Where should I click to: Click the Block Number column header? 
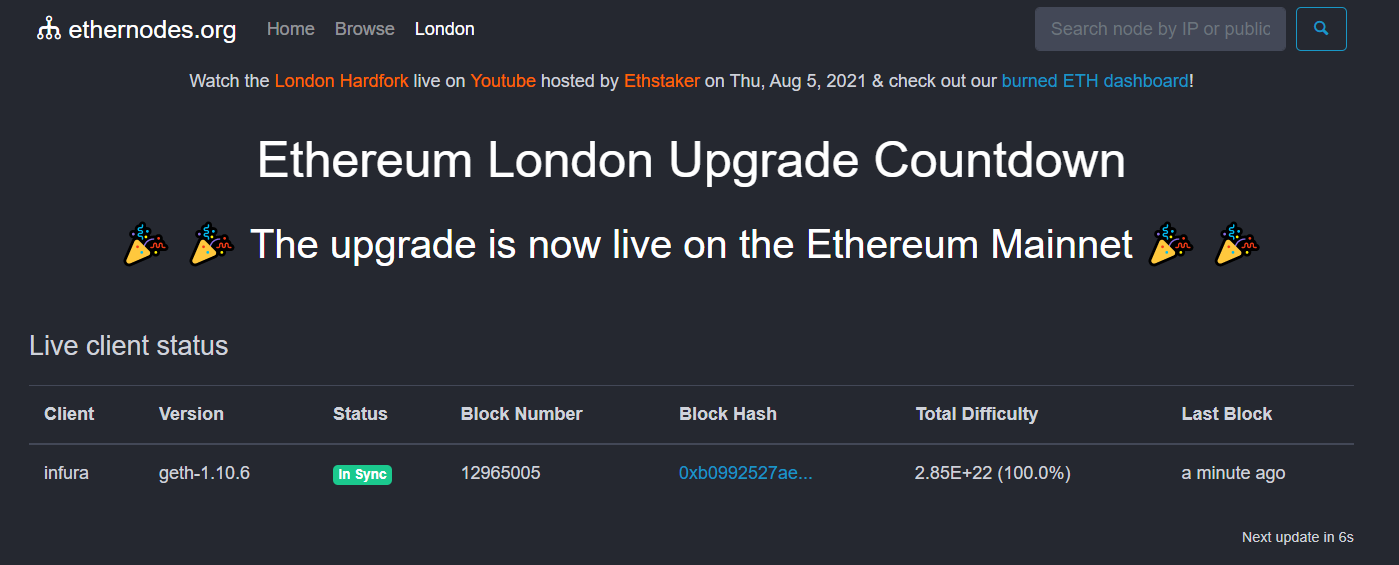click(521, 414)
